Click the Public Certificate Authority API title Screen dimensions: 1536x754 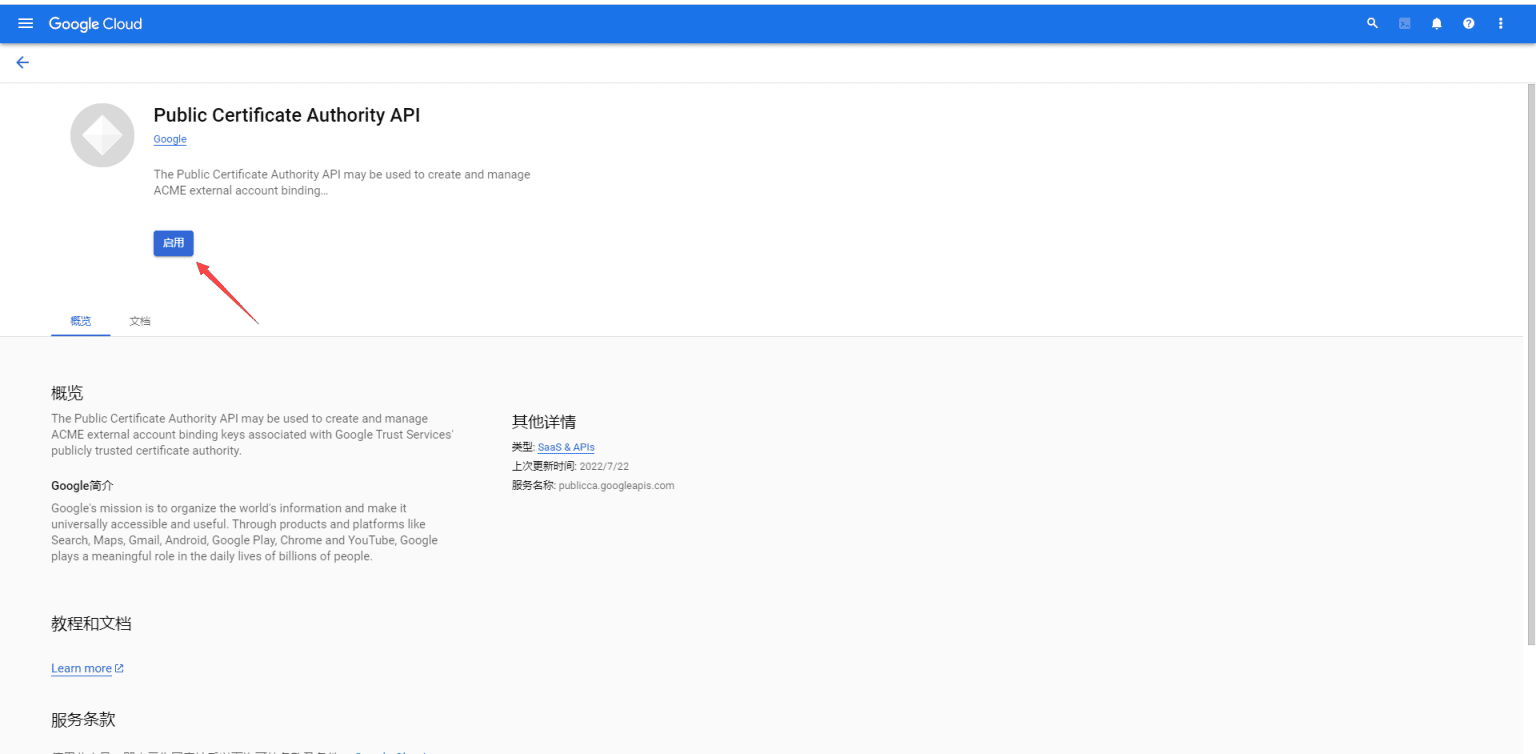click(286, 115)
